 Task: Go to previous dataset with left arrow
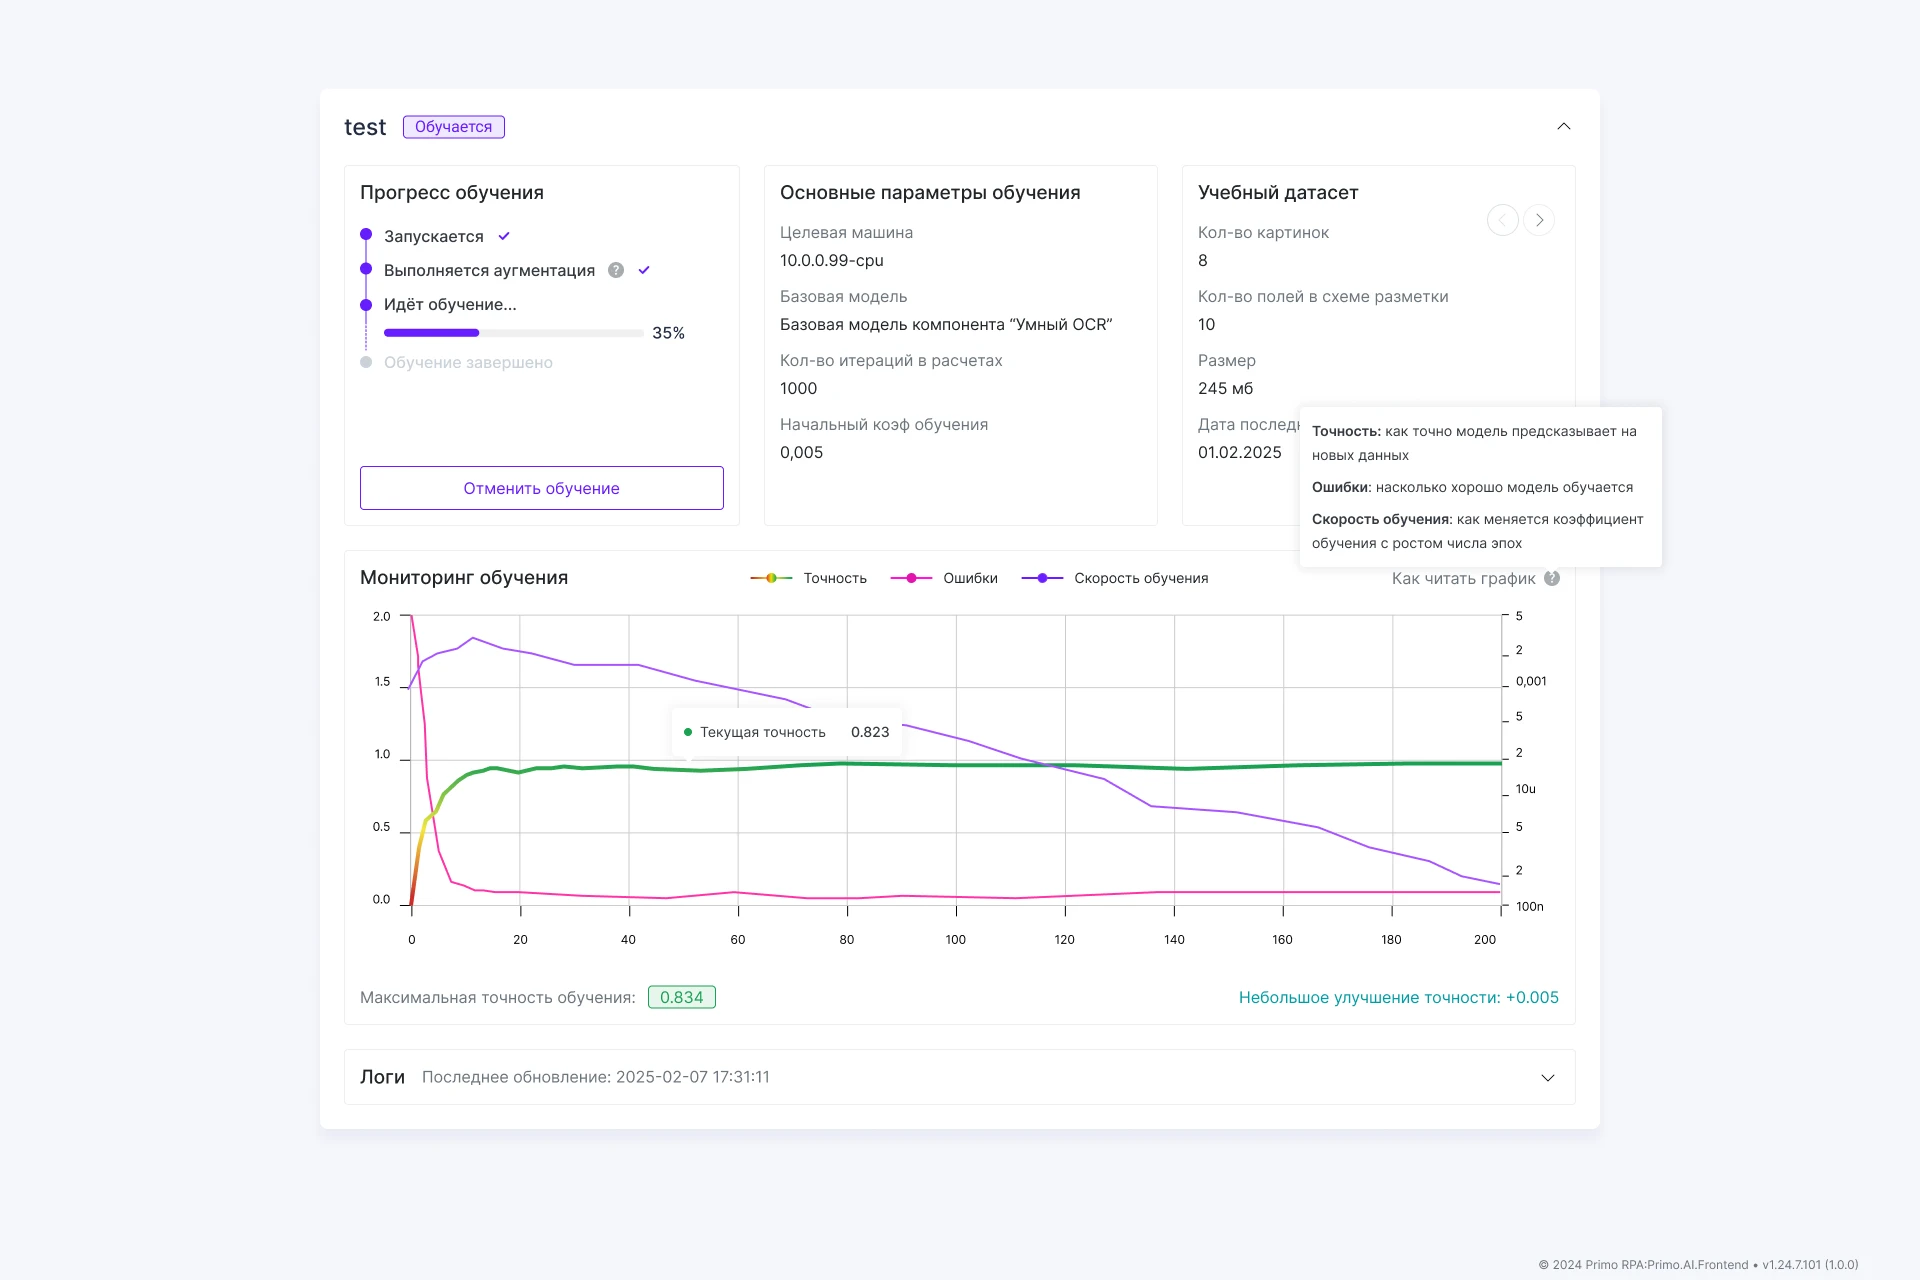pos(1503,220)
